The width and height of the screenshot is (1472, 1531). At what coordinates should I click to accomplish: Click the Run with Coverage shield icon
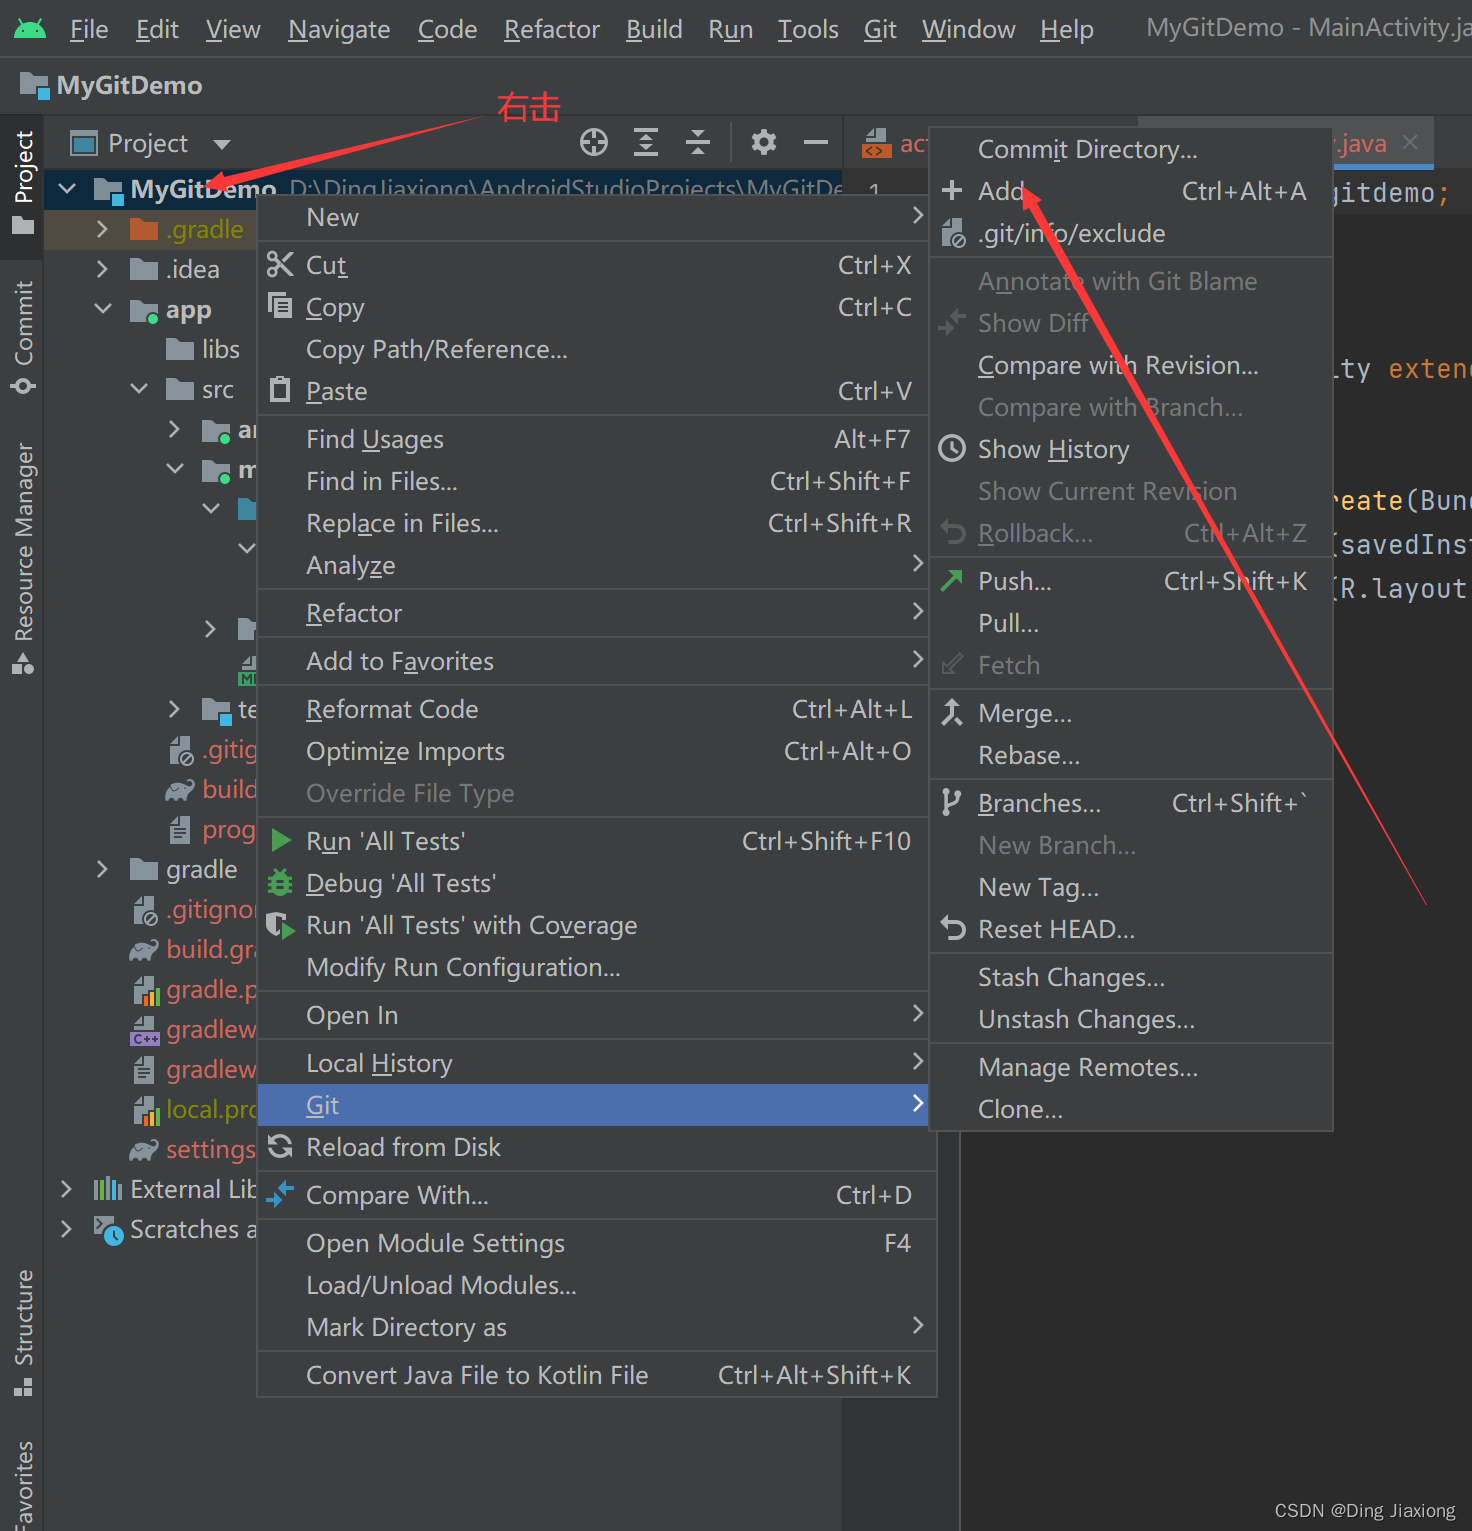pos(281,925)
